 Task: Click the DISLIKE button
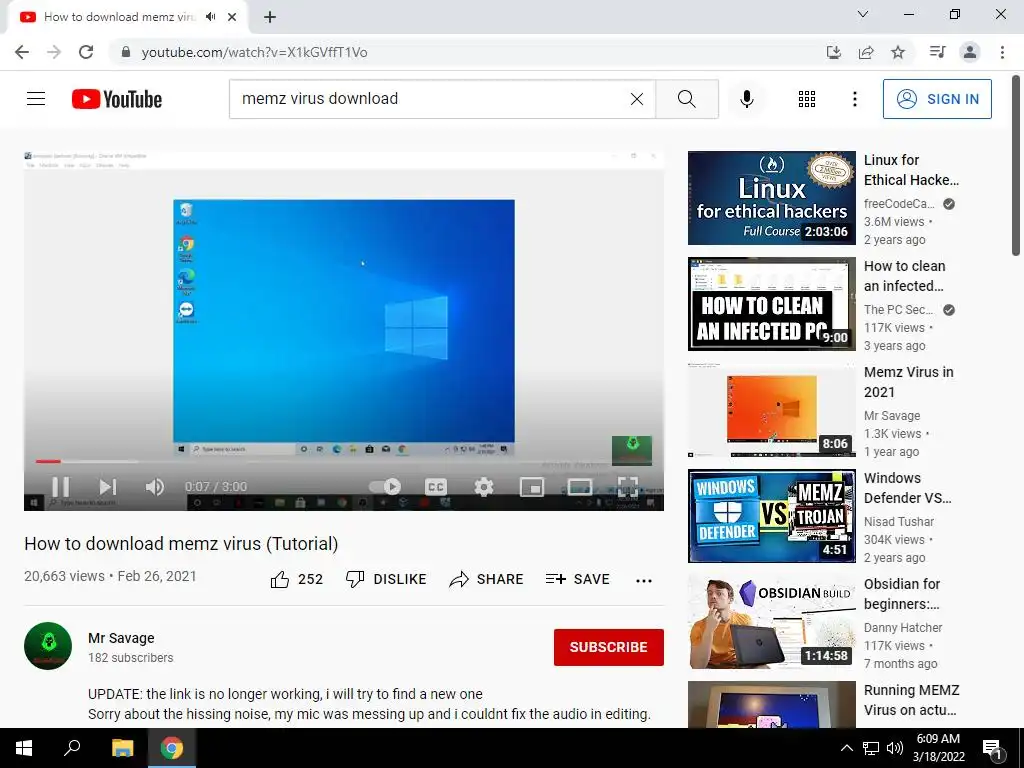coord(386,579)
